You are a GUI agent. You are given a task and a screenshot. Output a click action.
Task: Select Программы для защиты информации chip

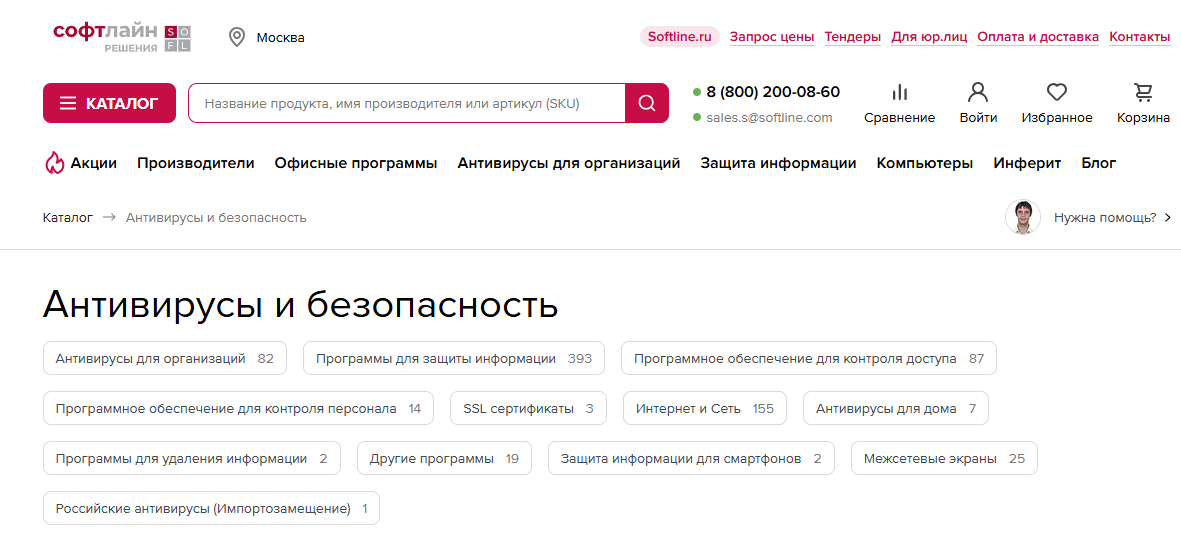tap(454, 359)
